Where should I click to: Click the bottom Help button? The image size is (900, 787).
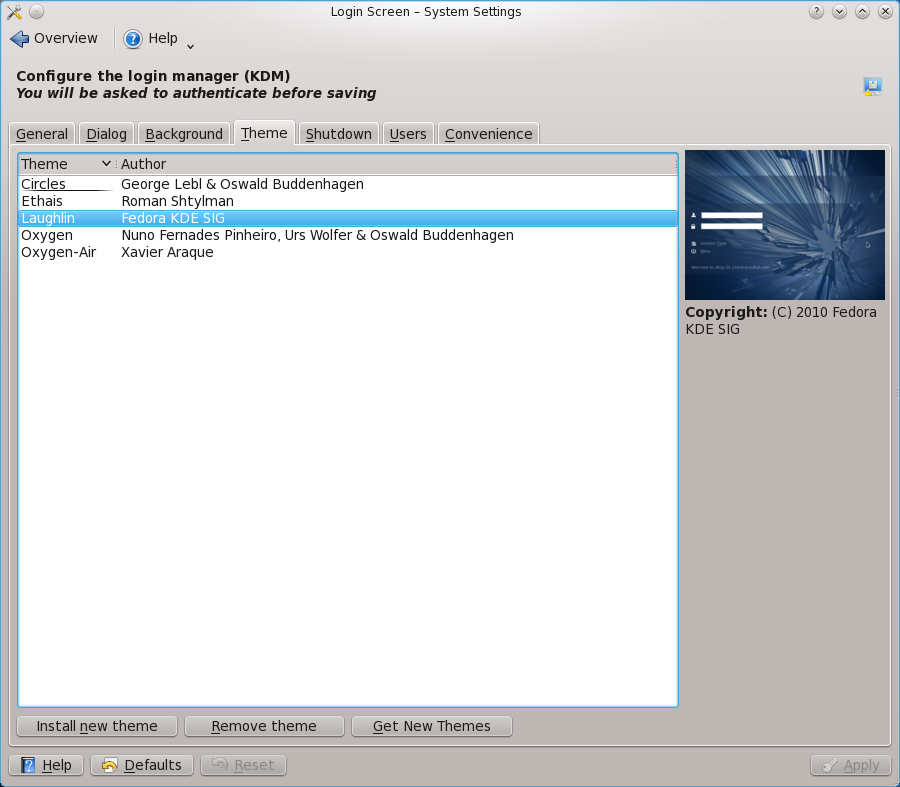pos(46,765)
